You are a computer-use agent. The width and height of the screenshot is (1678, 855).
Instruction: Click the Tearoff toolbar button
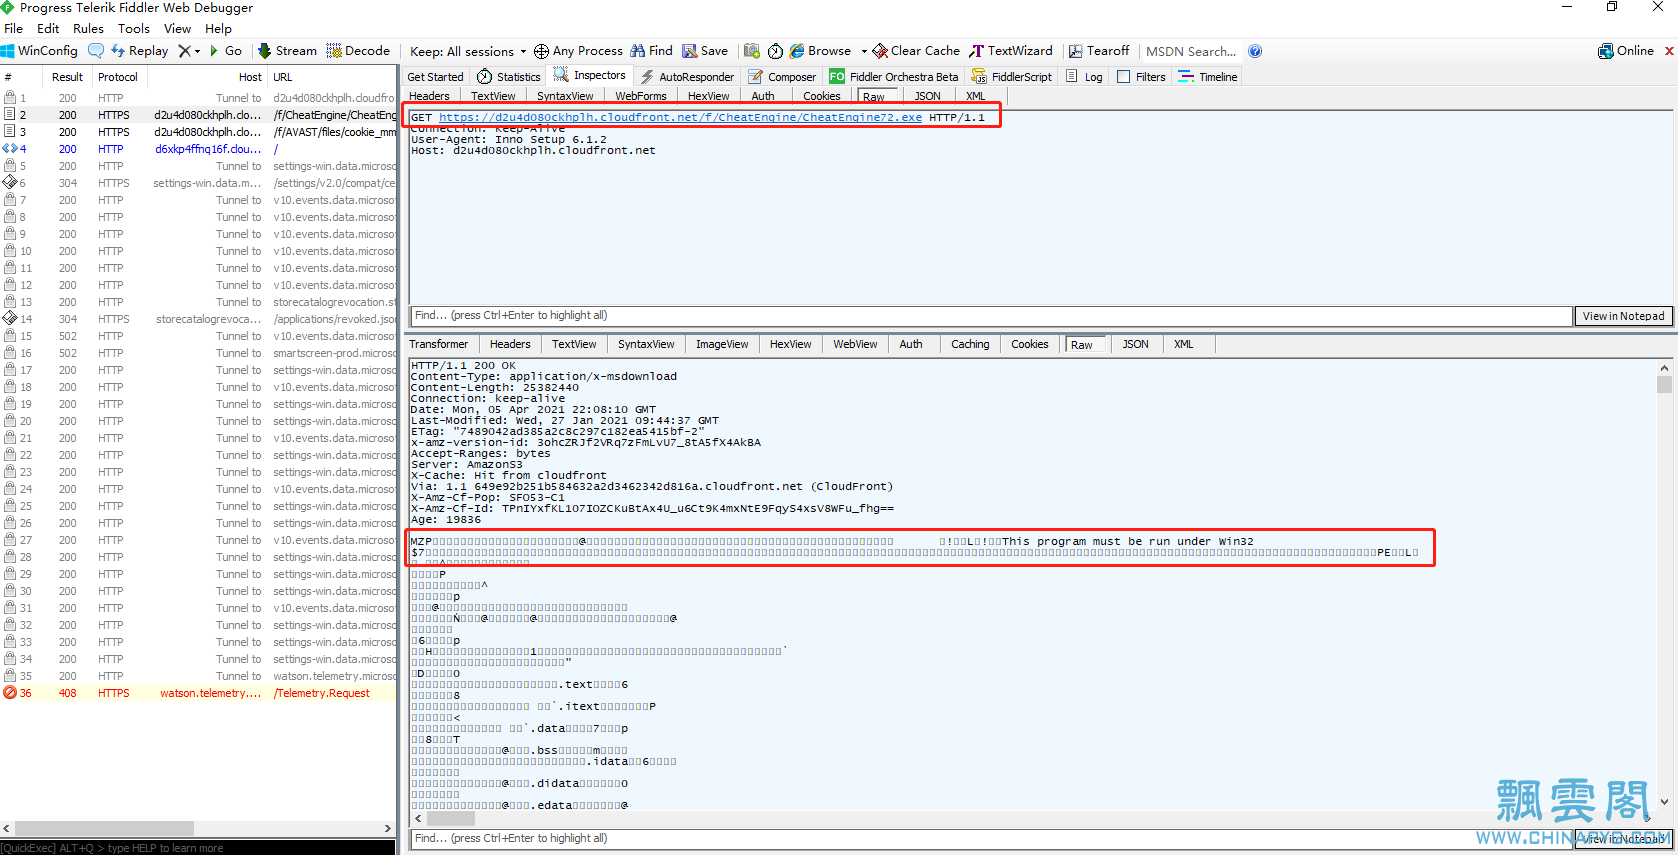click(1099, 51)
